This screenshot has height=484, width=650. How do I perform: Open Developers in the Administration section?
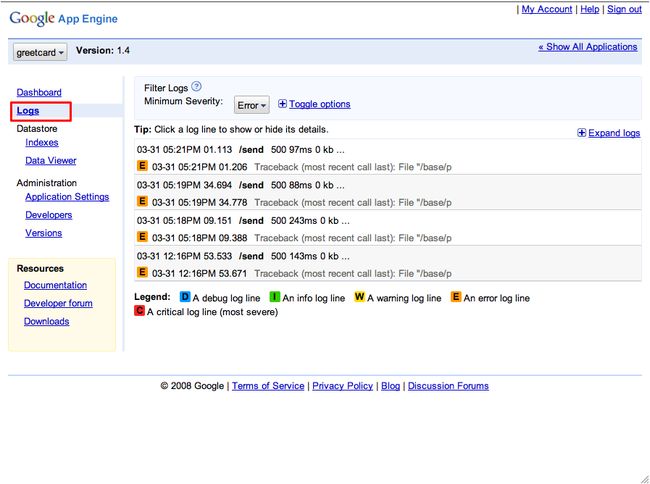click(49, 215)
